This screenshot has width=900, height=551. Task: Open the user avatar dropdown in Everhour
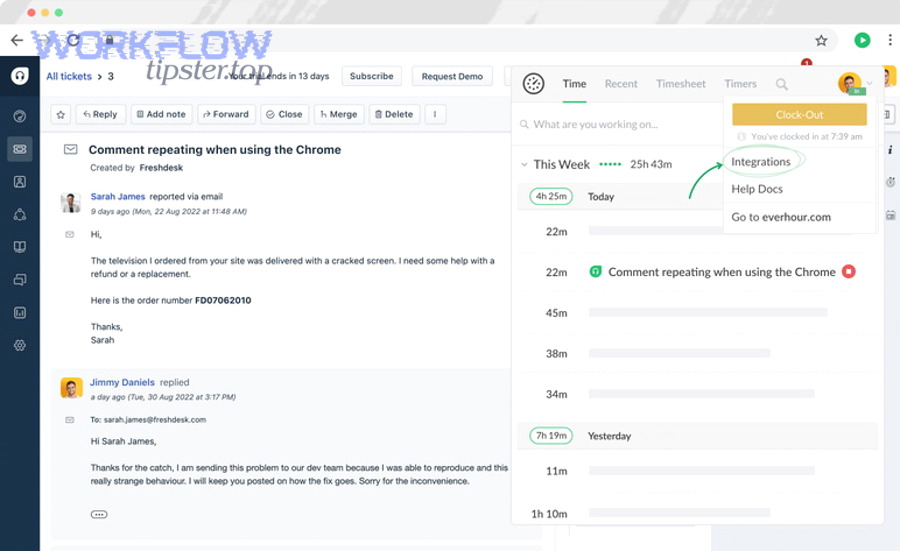(852, 84)
